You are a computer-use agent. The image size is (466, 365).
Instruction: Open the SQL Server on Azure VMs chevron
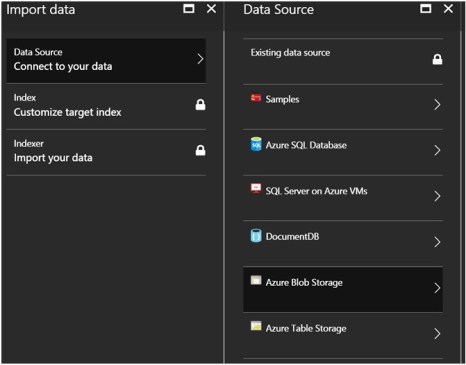pos(437,196)
